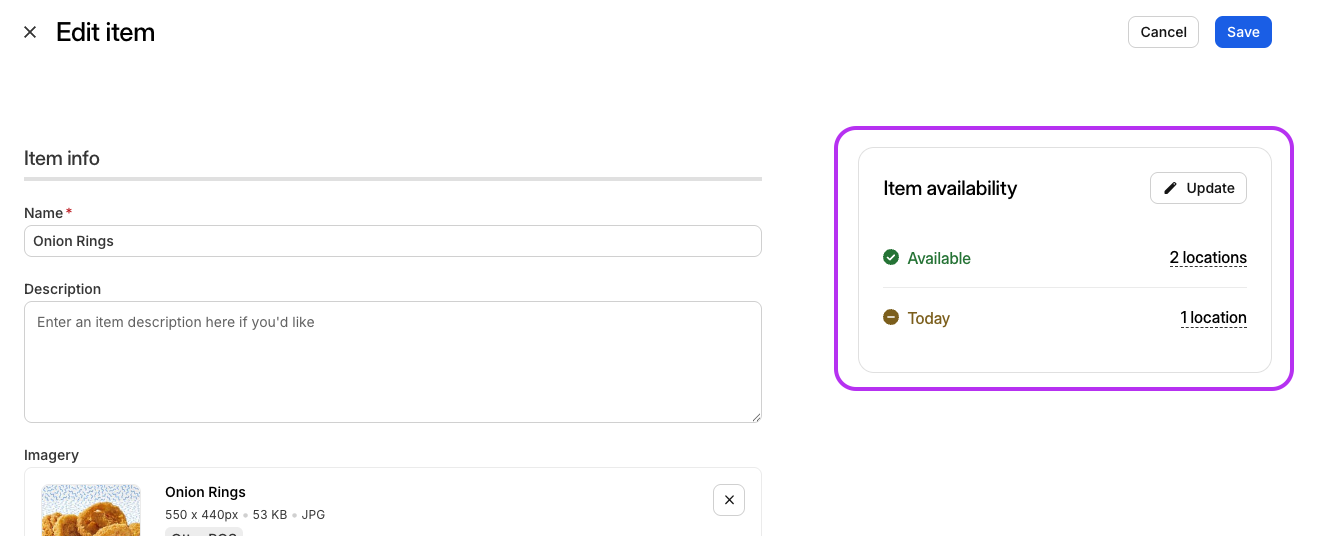The image size is (1328, 536).
Task: Click the Today status label
Action: 928,318
